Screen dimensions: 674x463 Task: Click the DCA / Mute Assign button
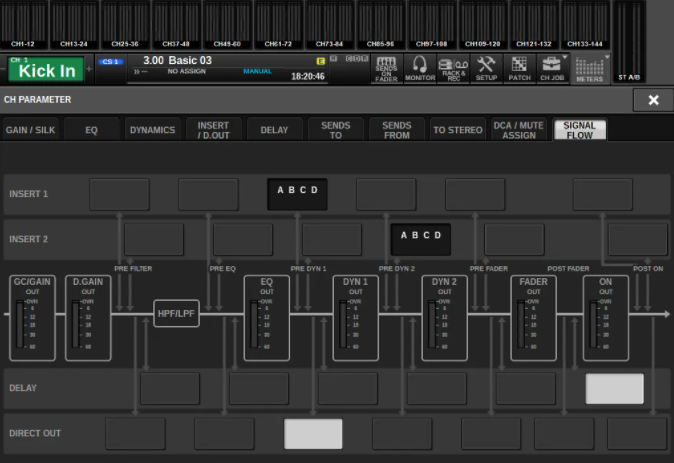(518, 130)
